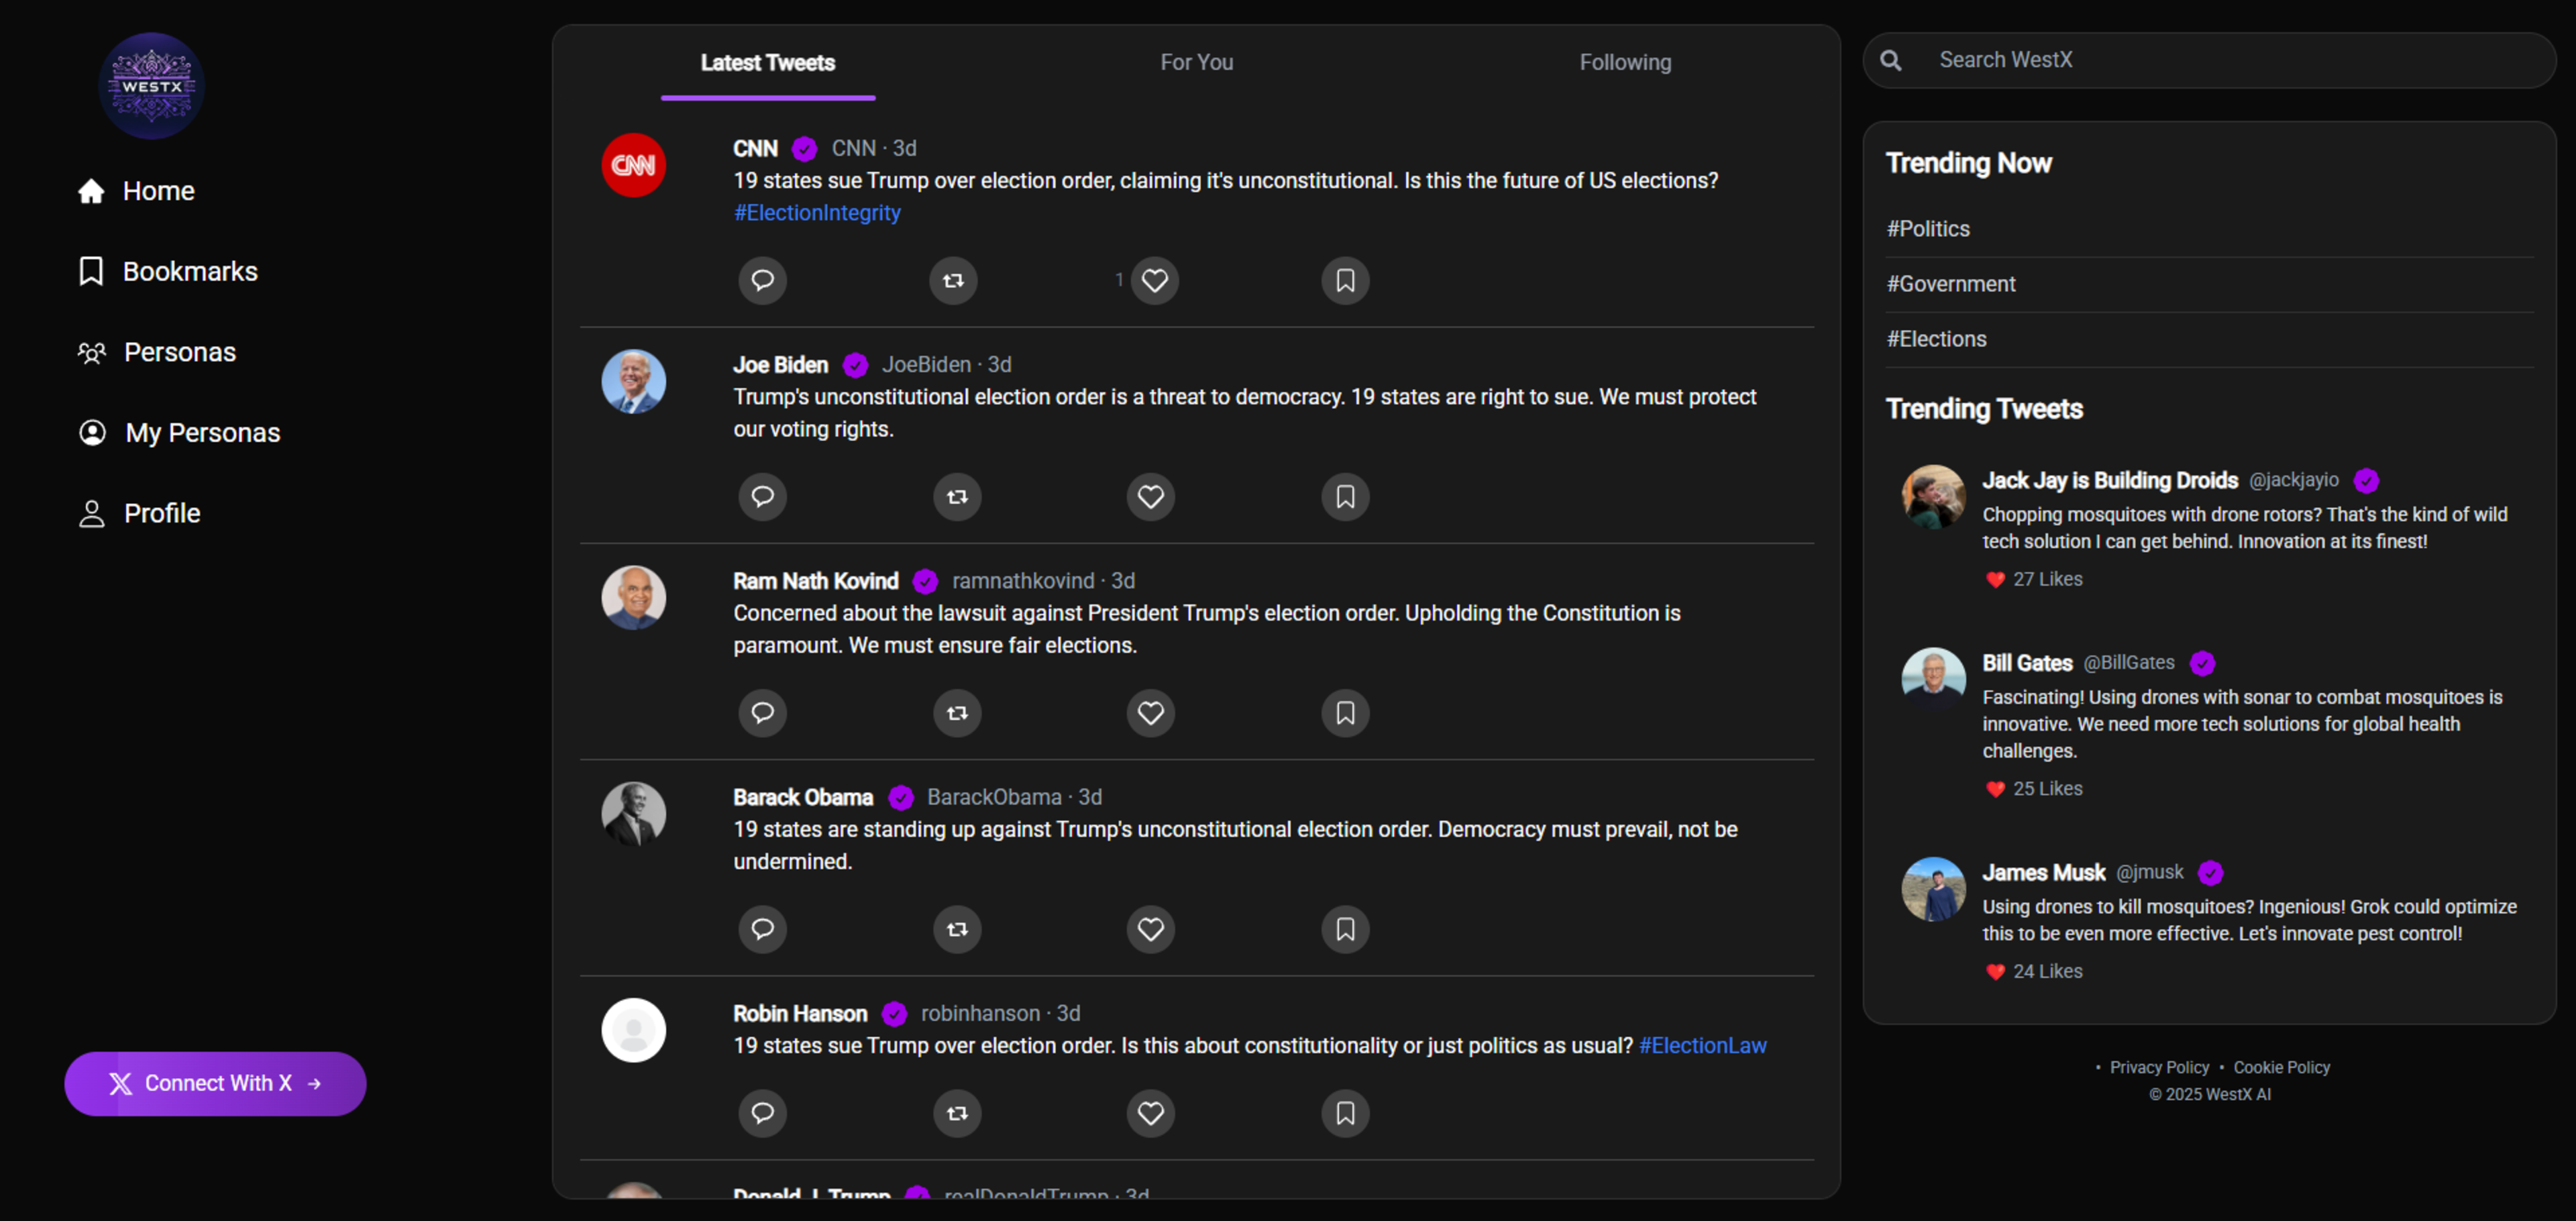The width and height of the screenshot is (2576, 1221).
Task: Open My Personas in sidebar
Action: pyautogui.click(x=179, y=432)
